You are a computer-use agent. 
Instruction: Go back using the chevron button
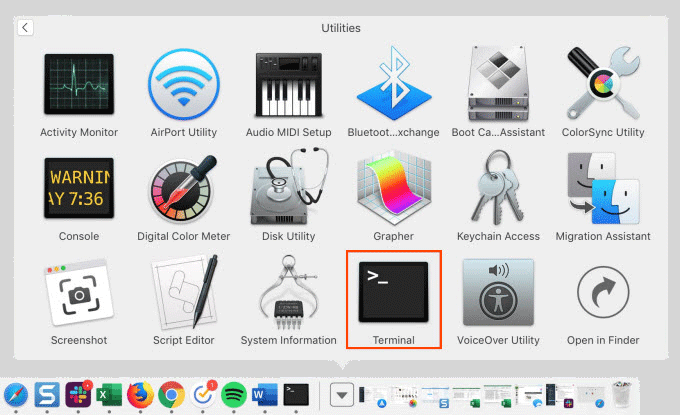coord(26,28)
